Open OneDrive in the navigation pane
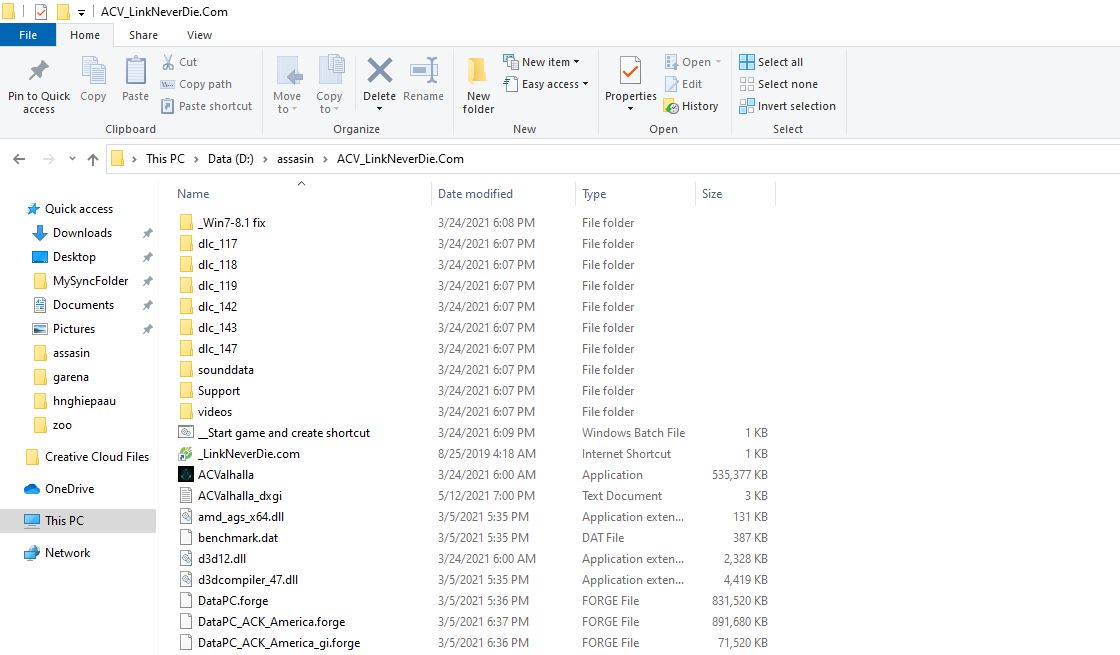1120x655 pixels. pos(69,489)
